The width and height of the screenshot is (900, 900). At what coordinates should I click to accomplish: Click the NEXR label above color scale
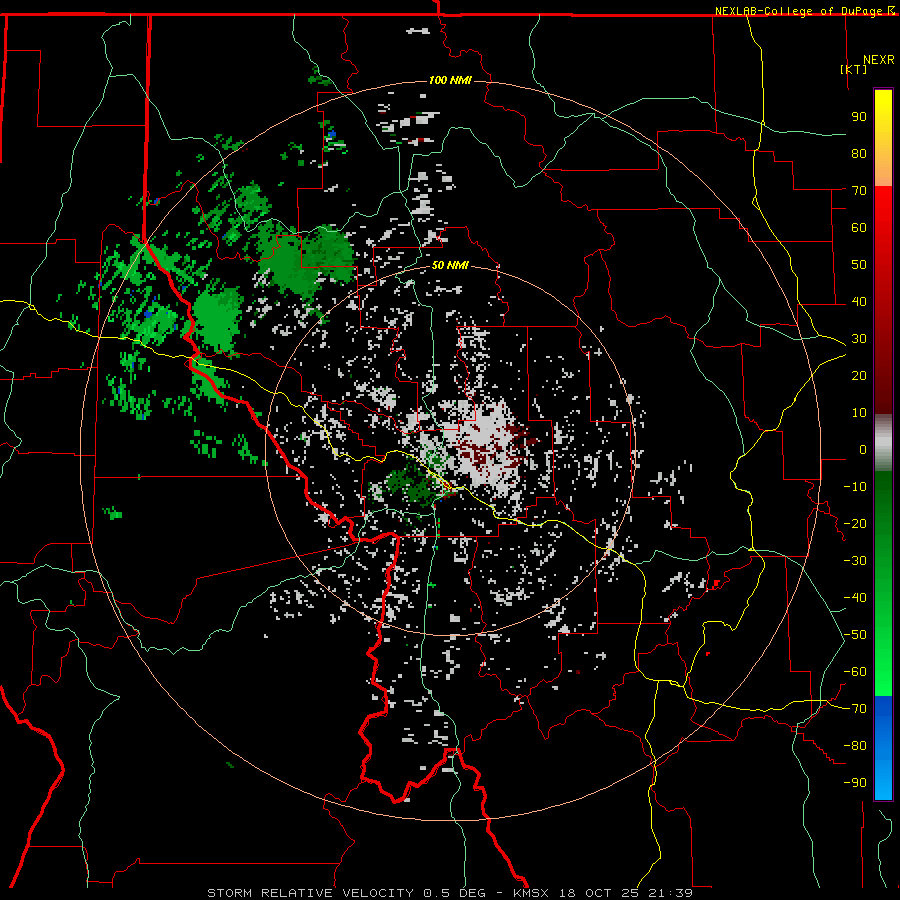point(879,60)
